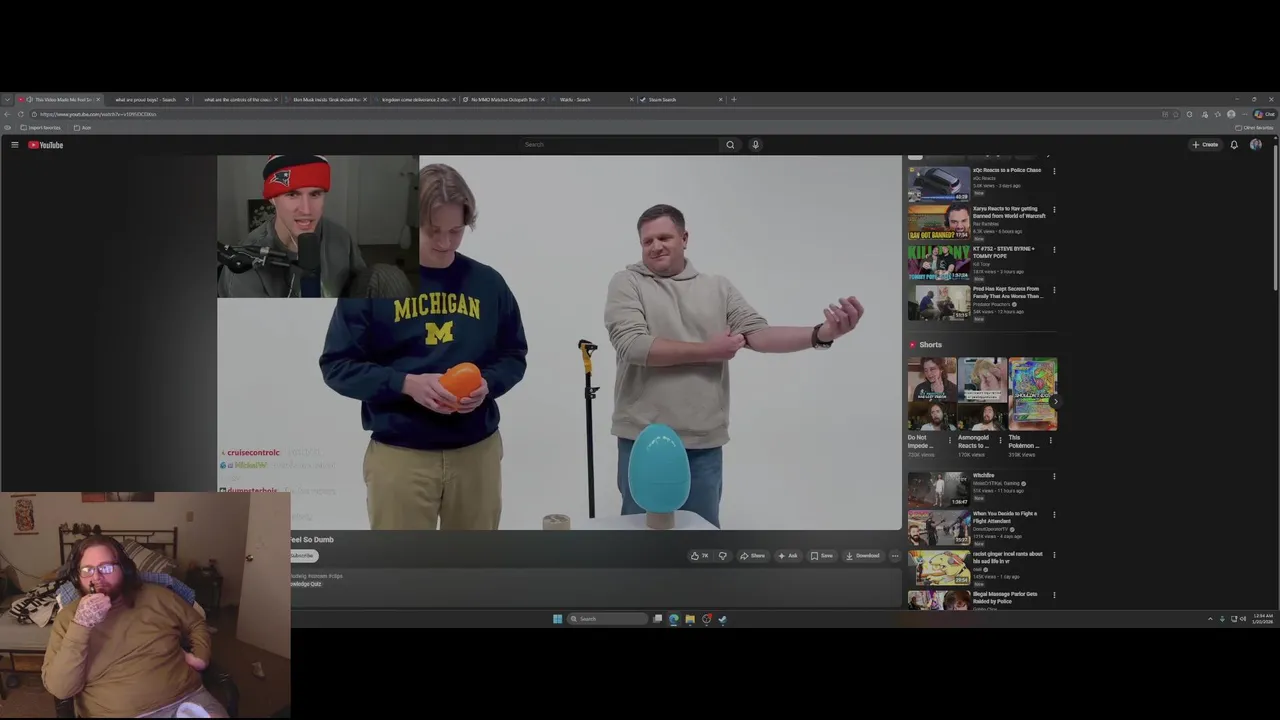Click 'Illegal Massage Parlor Gets Raided' title

[1005, 597]
